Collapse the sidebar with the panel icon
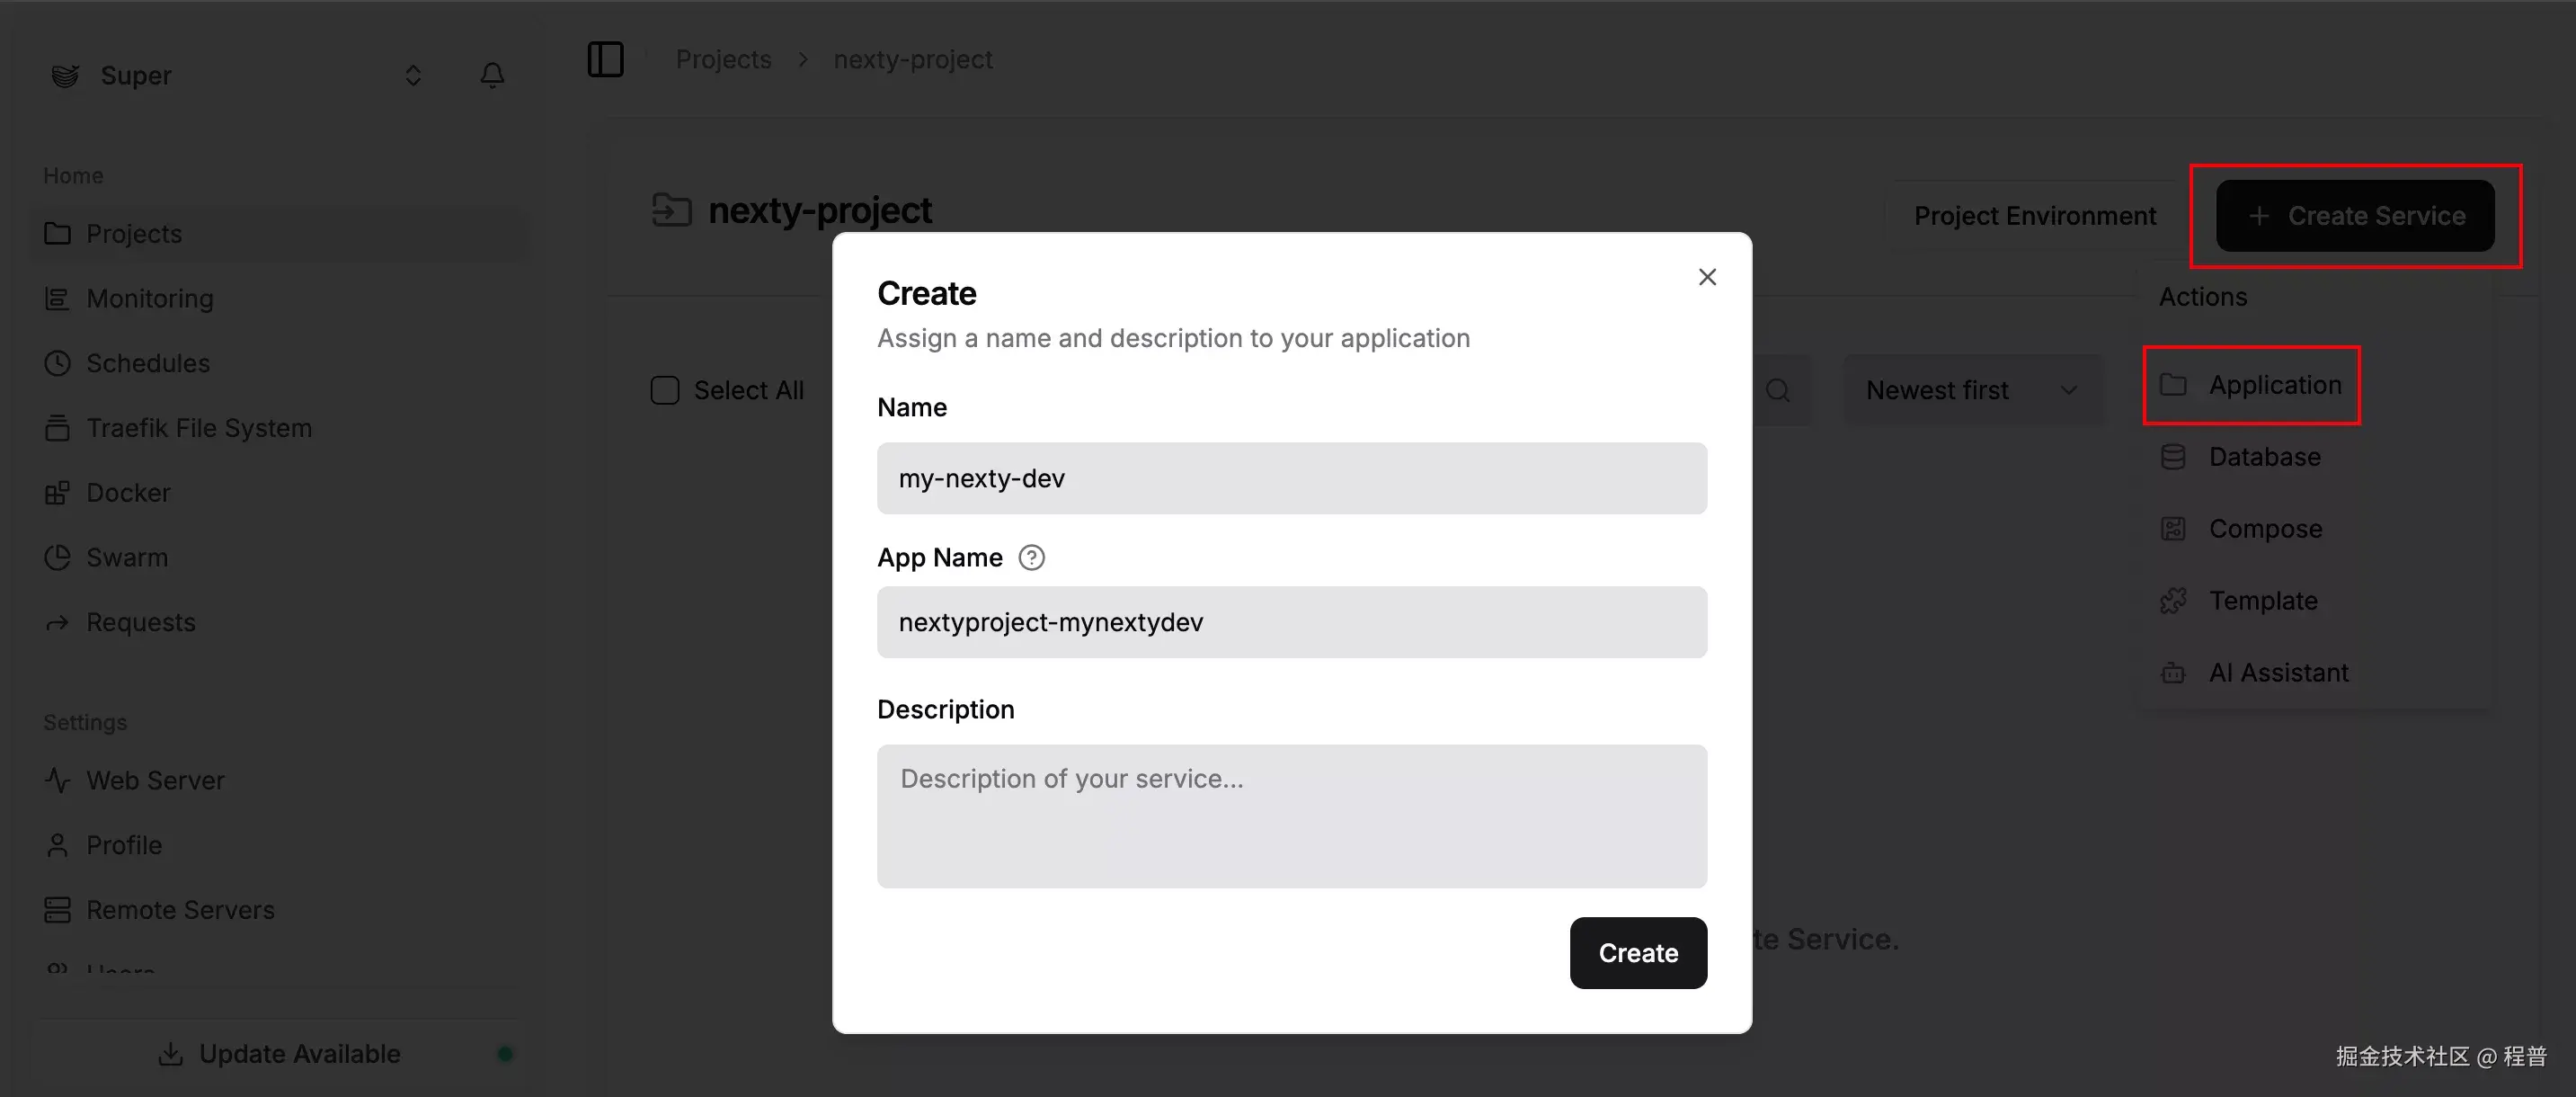Screen dimensions: 2576x1097 pos(606,59)
